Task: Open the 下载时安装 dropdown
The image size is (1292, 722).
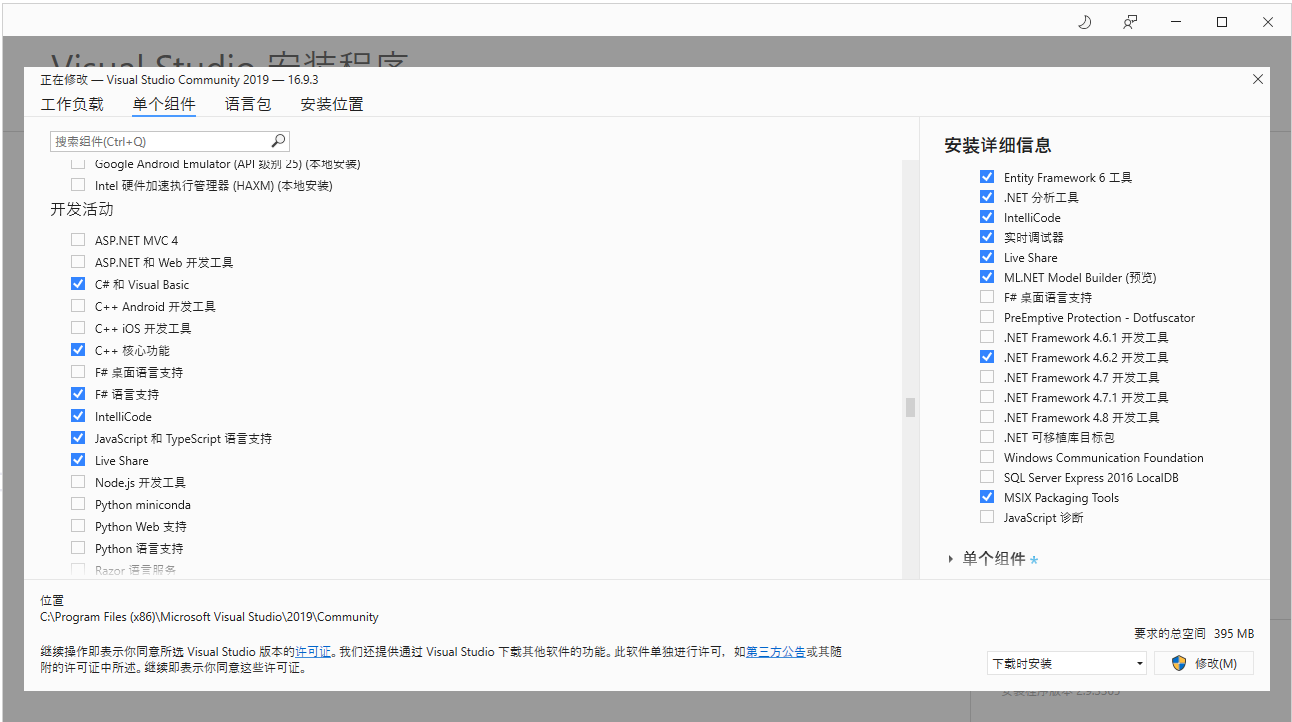Action: 1066,663
